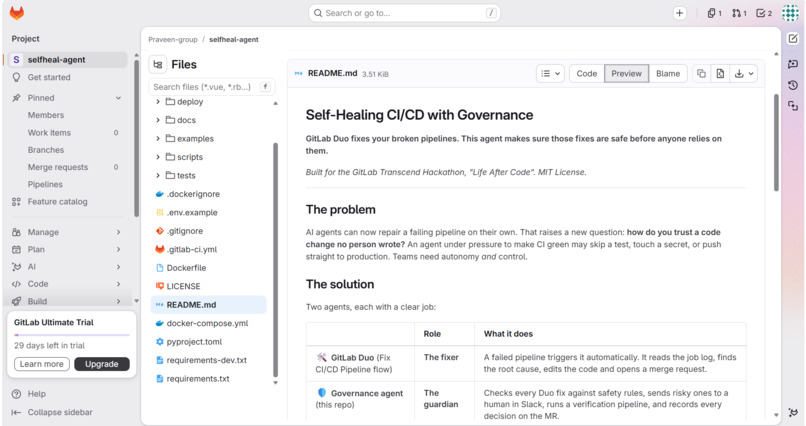Open the create new plus menu

tap(680, 13)
